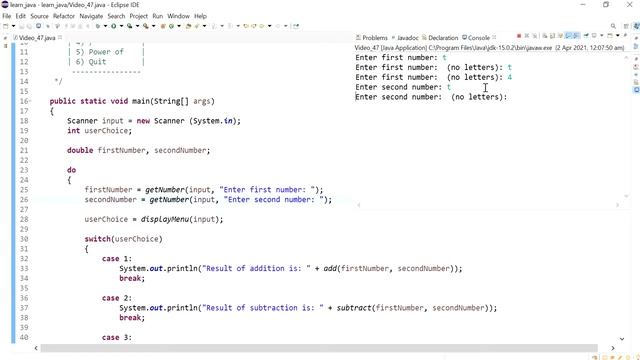Click the Open Console icon
Screen dimensions: 640x360
click(x=610, y=36)
